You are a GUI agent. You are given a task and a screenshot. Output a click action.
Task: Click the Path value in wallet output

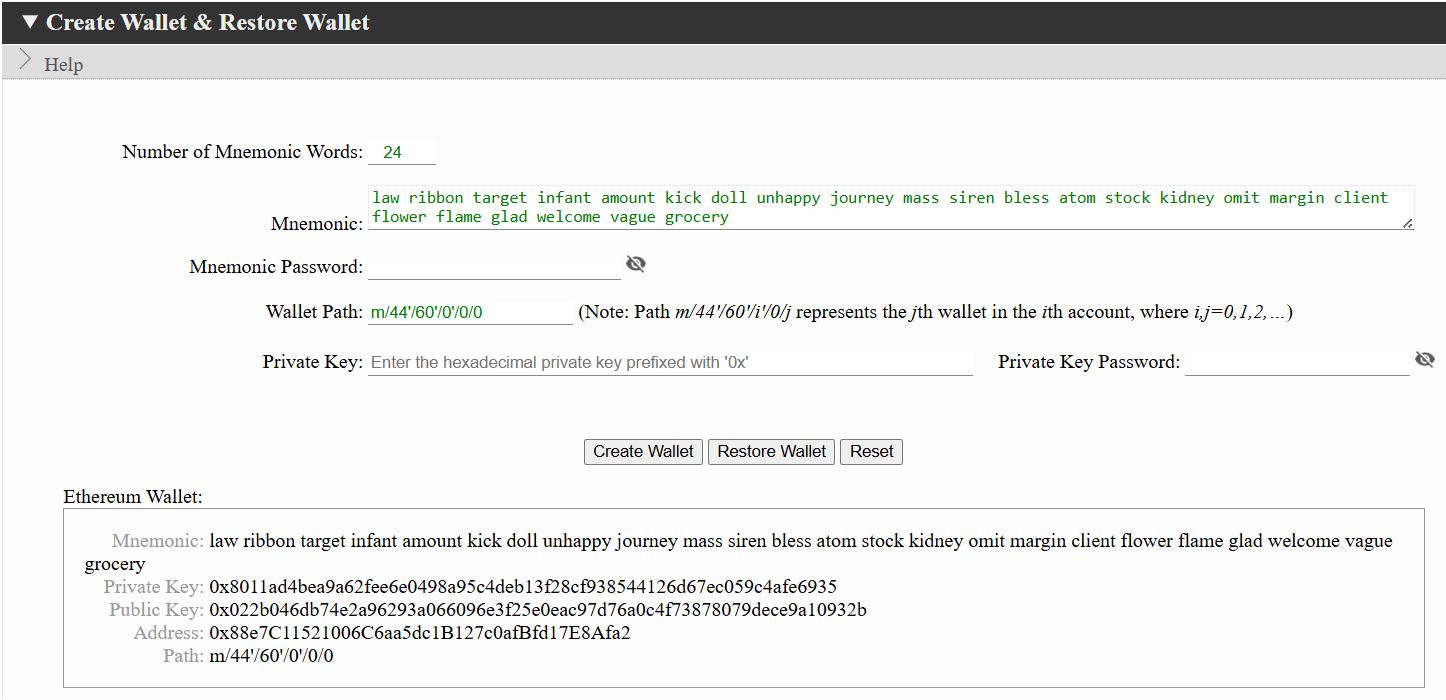click(271, 656)
